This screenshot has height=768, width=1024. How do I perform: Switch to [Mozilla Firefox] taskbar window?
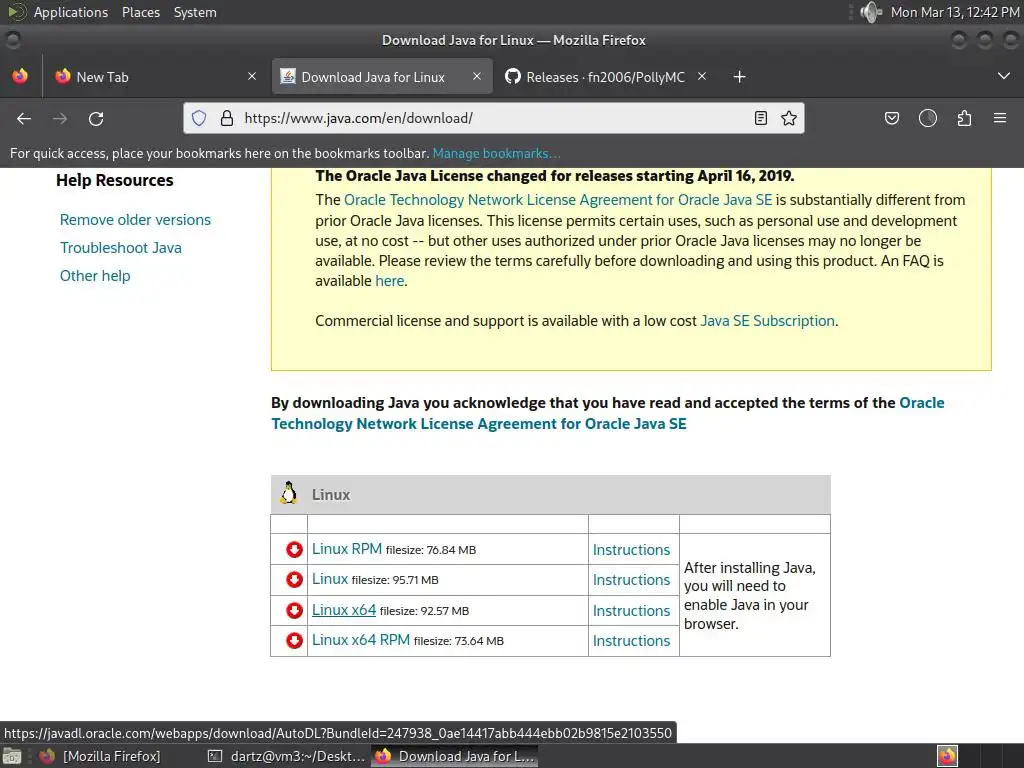tap(100, 756)
